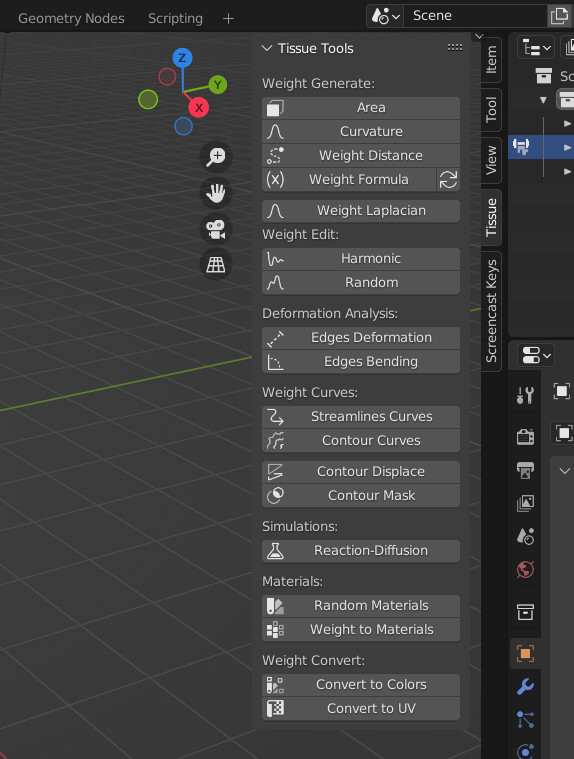Click the negative Y axis circle on the gizmo
Screen dimensions: 574x759
[x=148, y=99]
